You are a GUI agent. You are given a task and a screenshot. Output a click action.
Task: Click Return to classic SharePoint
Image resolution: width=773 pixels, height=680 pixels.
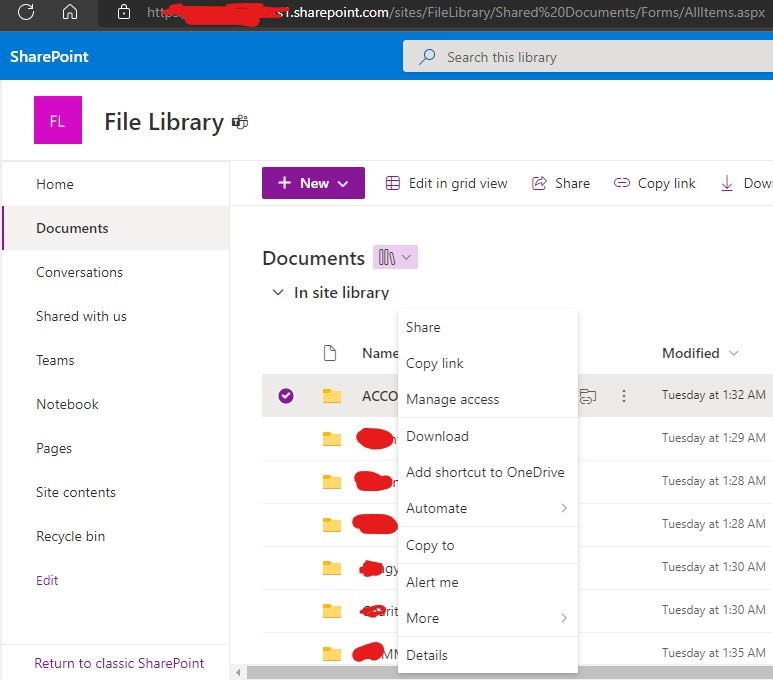coord(119,663)
